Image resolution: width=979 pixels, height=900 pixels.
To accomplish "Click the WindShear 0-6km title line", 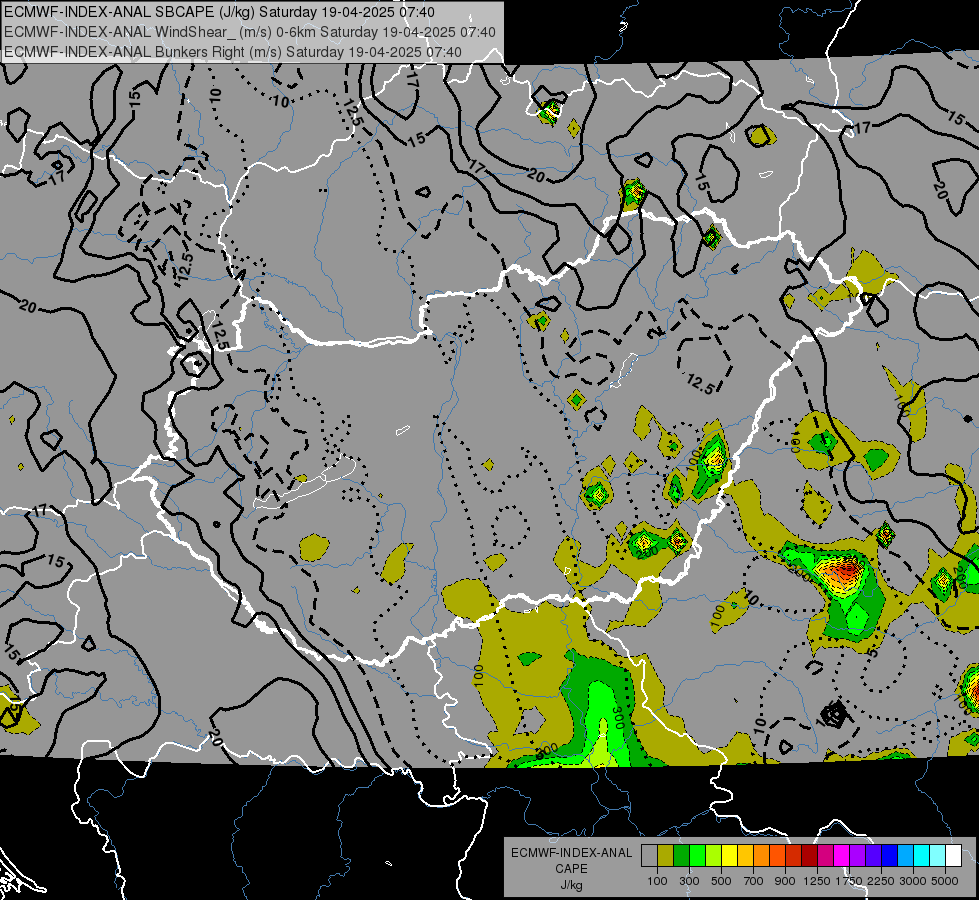I will pos(250,32).
